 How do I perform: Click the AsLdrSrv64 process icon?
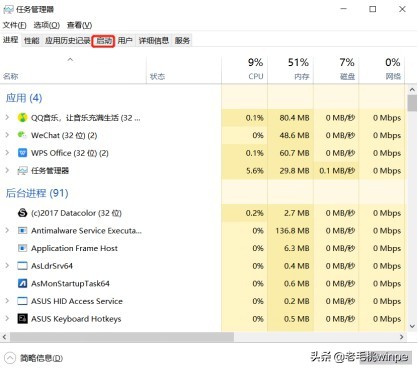(x=22, y=266)
